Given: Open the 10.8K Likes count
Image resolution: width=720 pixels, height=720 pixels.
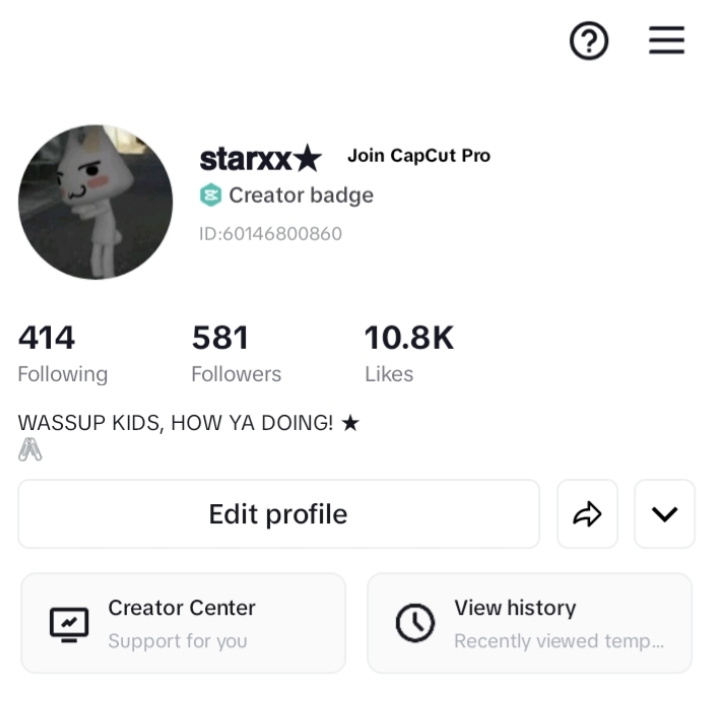Looking at the screenshot, I should pos(409,353).
